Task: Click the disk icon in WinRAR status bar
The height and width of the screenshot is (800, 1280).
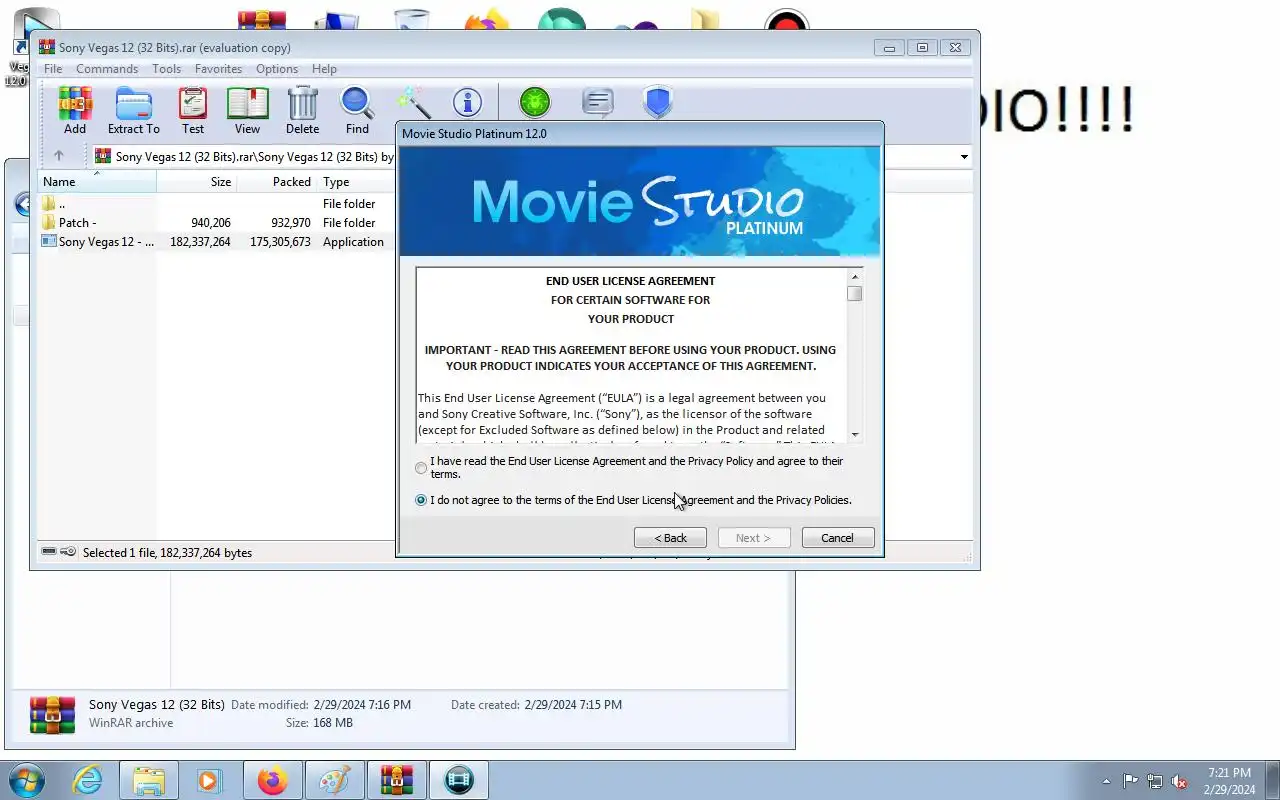Action: 48,552
